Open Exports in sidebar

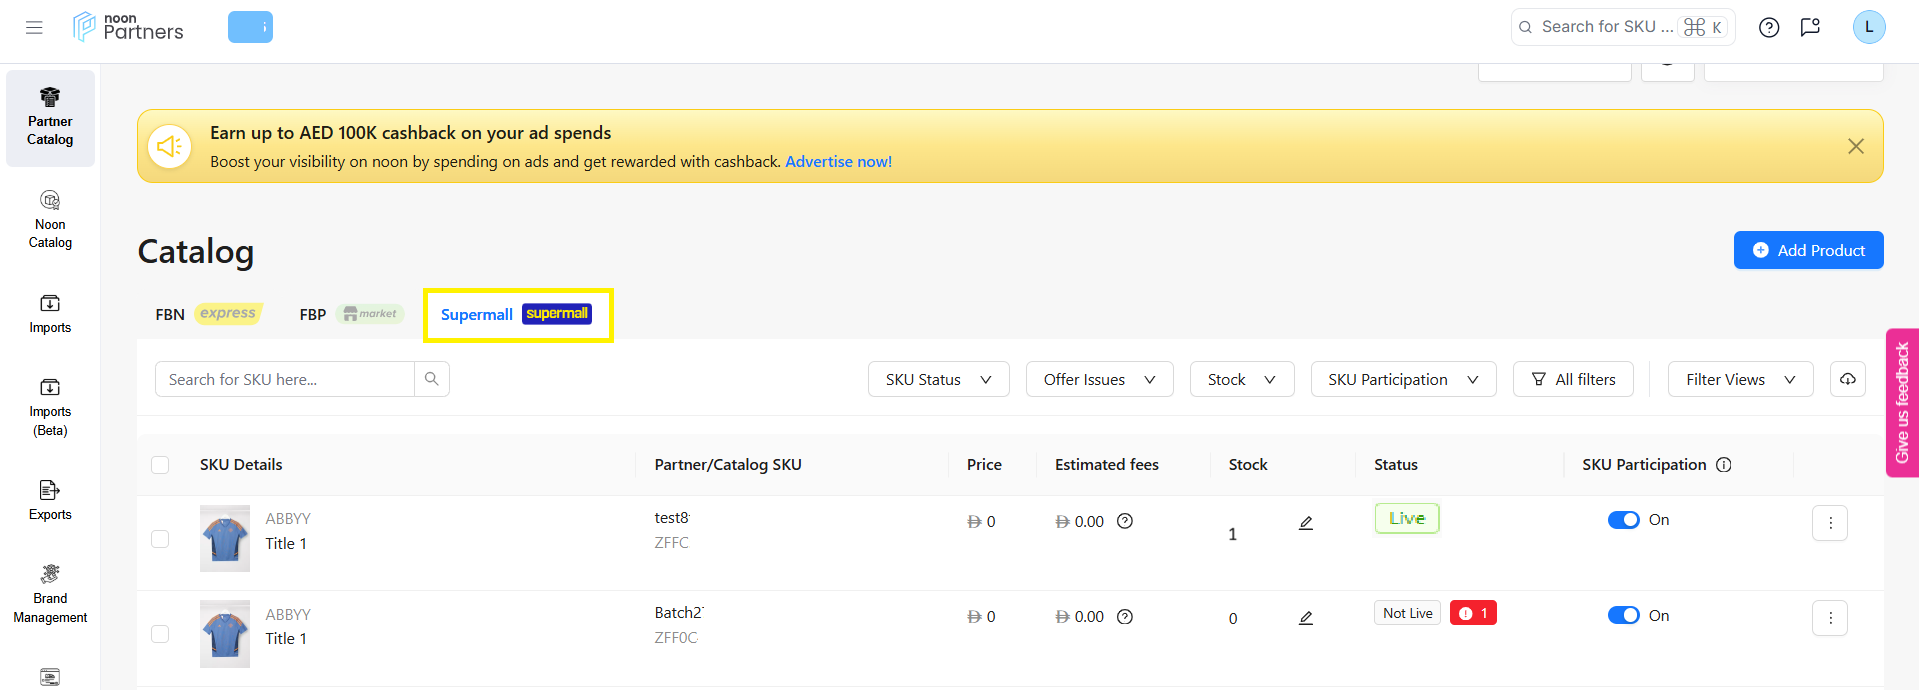(50, 500)
